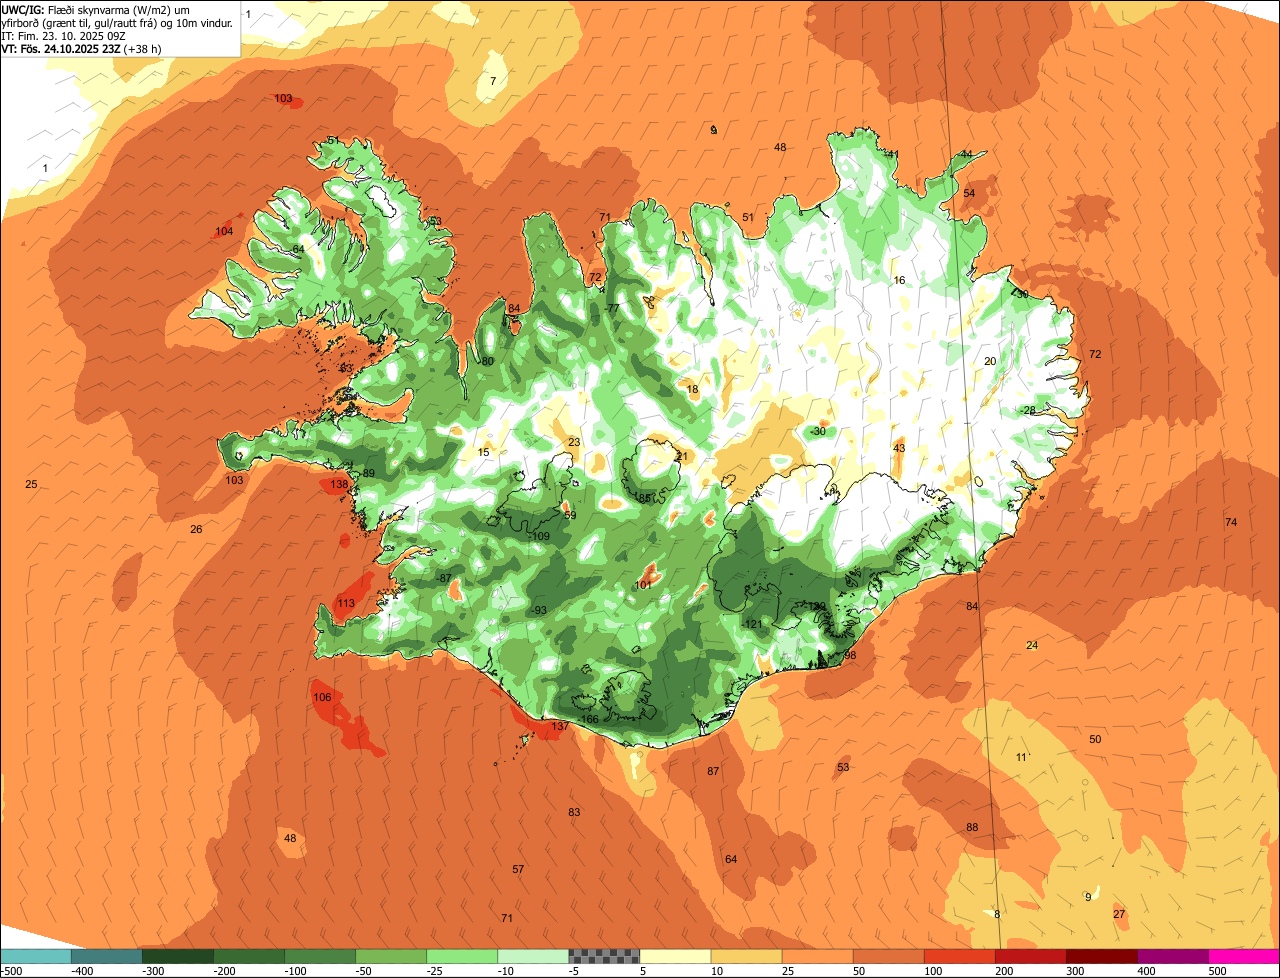This screenshot has height=978, width=1280.
Task: Click the map value '89' on the west coast
Action: (x=368, y=473)
